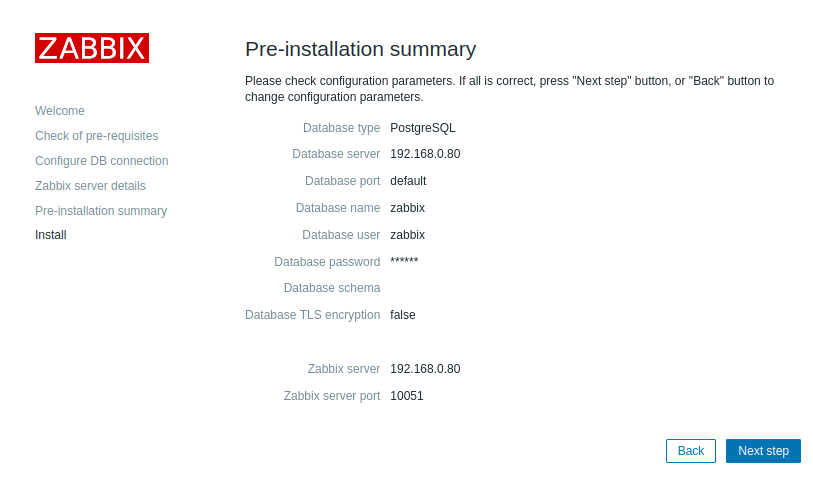Click the Database port default value
The width and height of the screenshot is (813, 486).
(408, 181)
